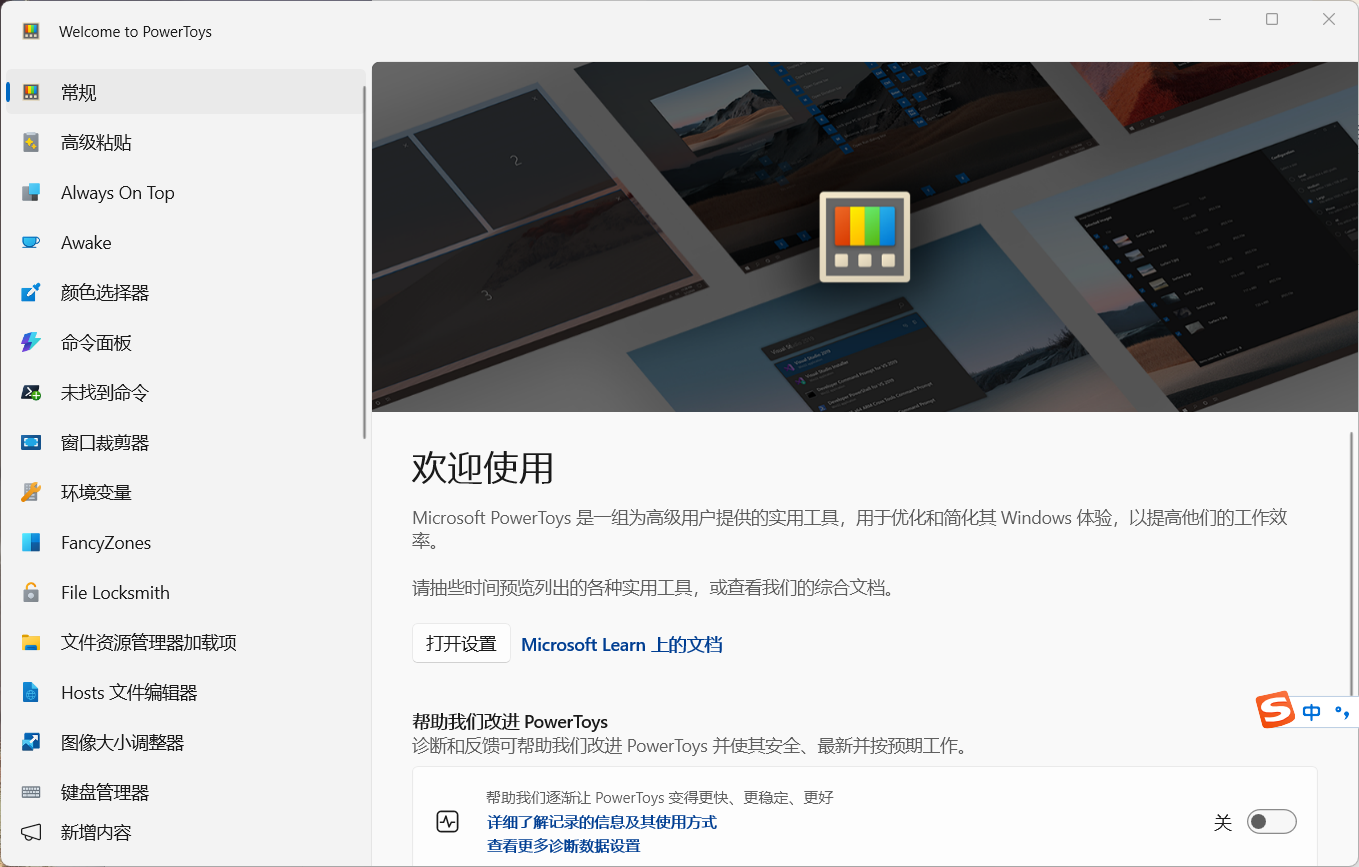
Task: Click 查看更多诊断数据设置 link
Action: 562,845
